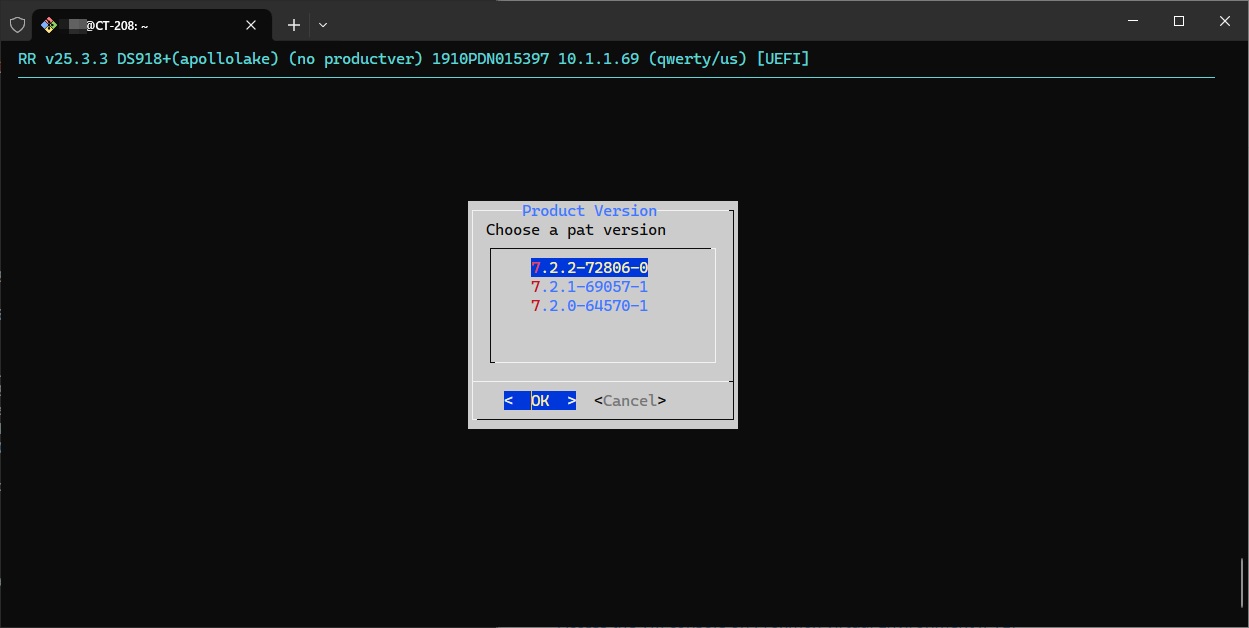Open a new terminal tab with plus

[x=294, y=25]
